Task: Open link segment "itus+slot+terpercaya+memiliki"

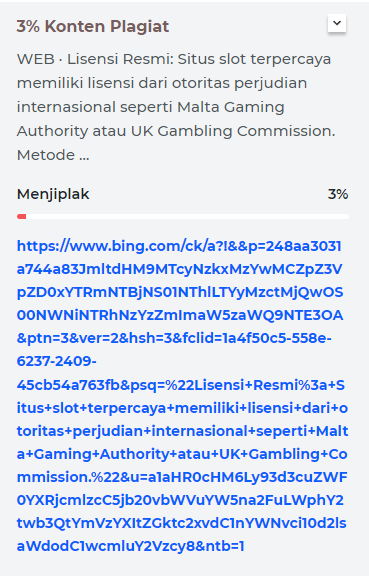Action: [x=128, y=408]
